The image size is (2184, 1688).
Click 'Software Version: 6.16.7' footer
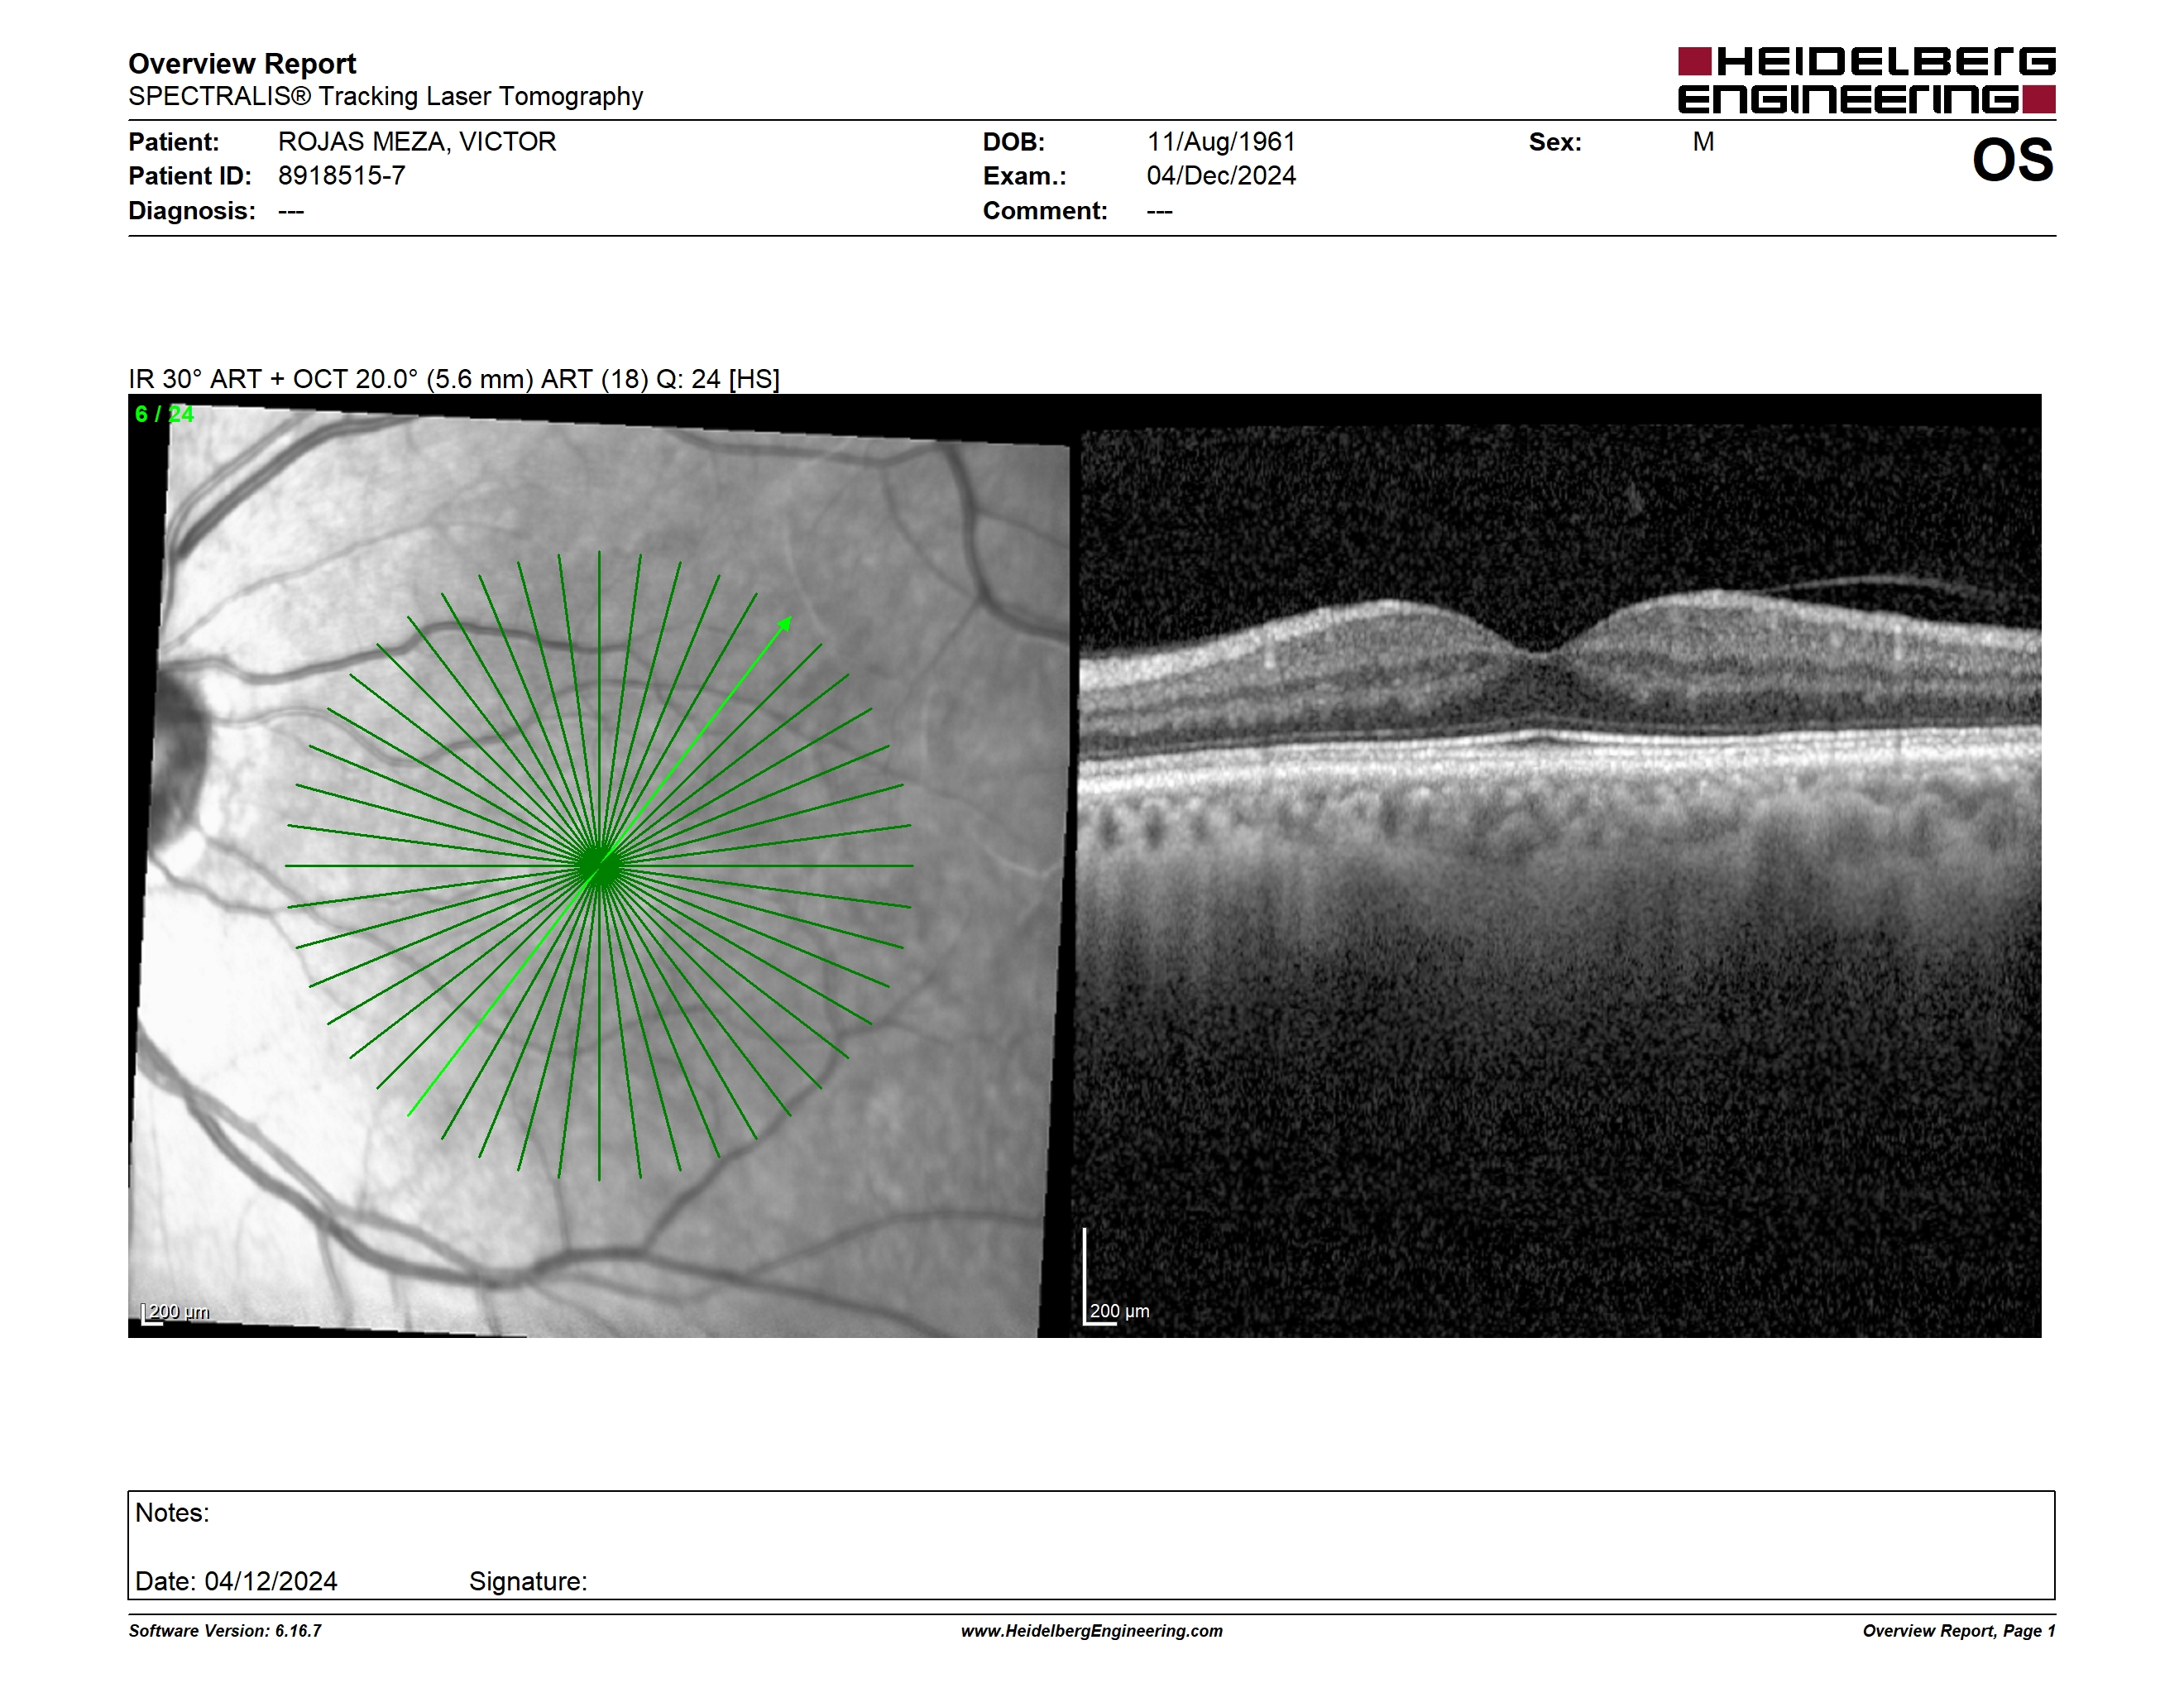point(225,1631)
